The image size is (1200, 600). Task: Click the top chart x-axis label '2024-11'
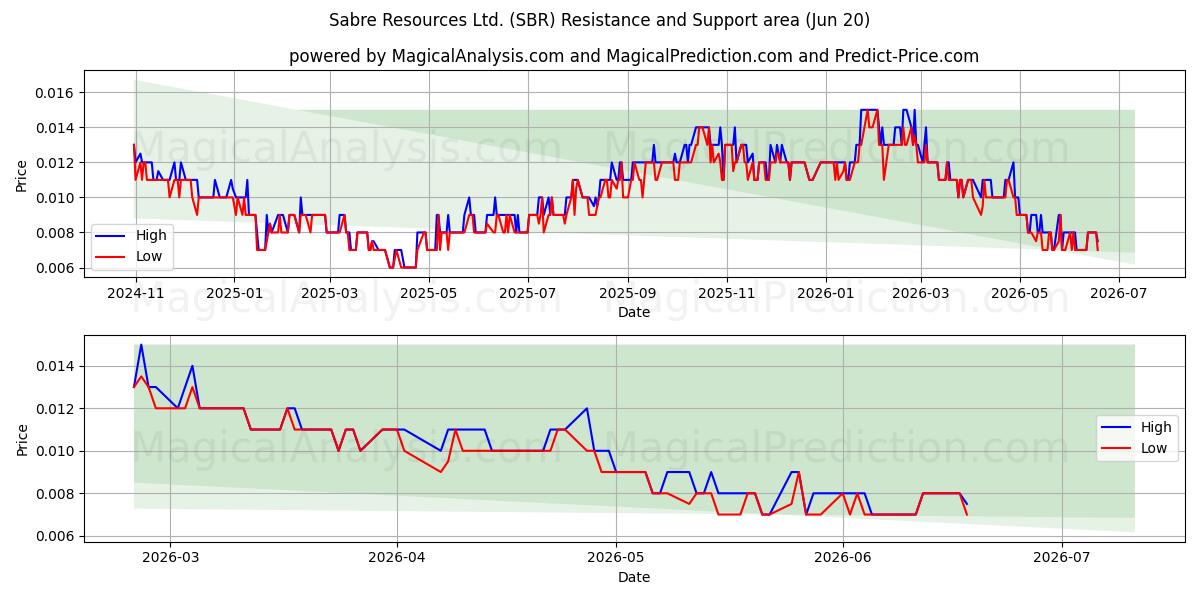click(135, 294)
